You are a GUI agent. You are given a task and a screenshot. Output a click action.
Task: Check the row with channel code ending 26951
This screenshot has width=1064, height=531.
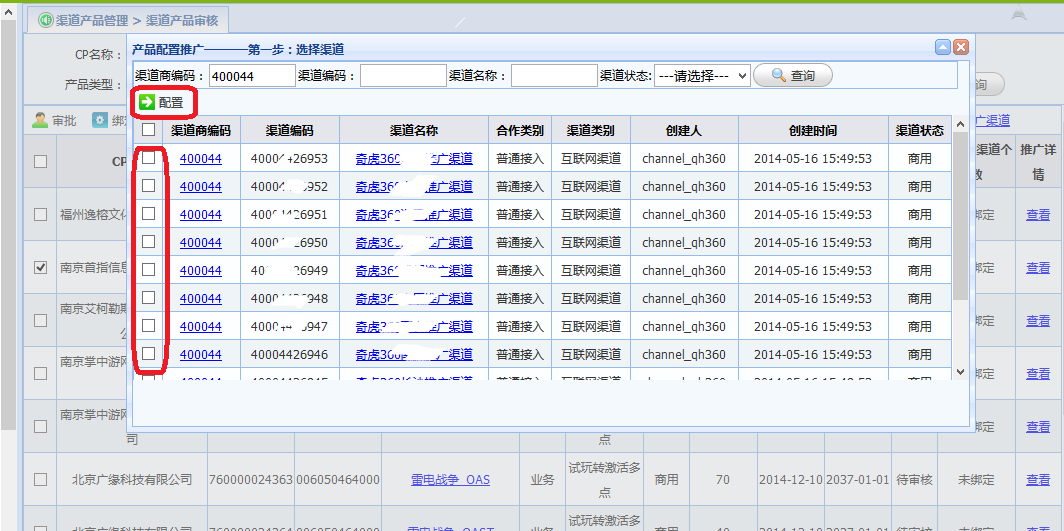(149, 214)
